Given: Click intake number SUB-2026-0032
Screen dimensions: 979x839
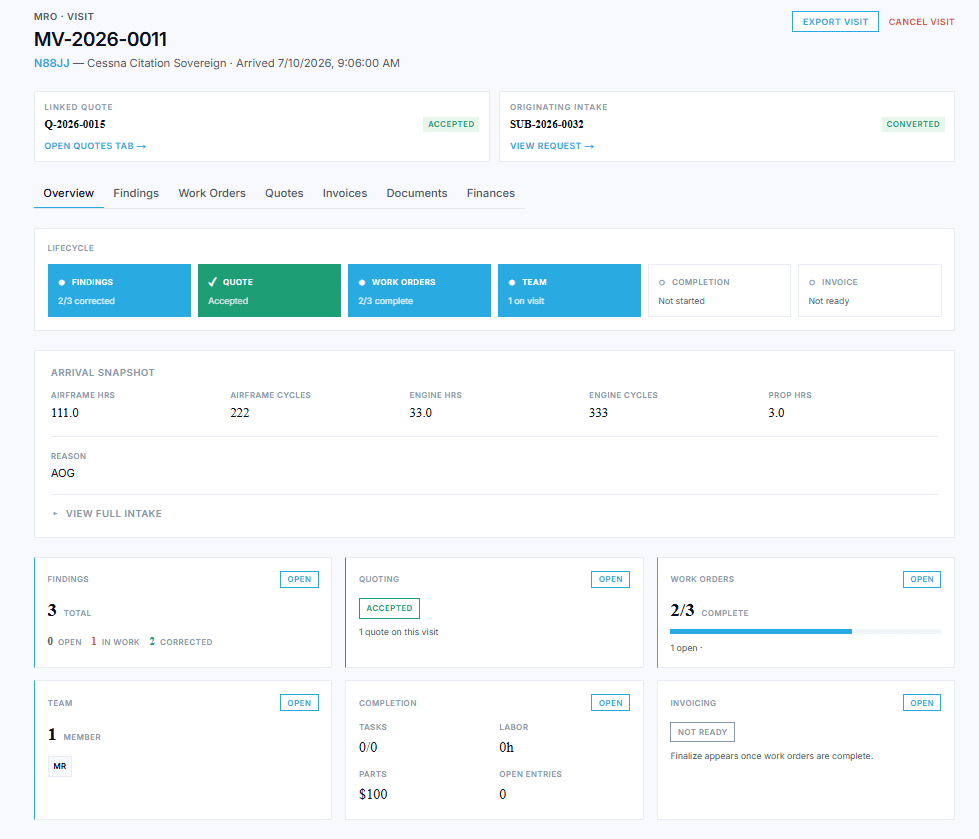Looking at the screenshot, I should point(547,124).
